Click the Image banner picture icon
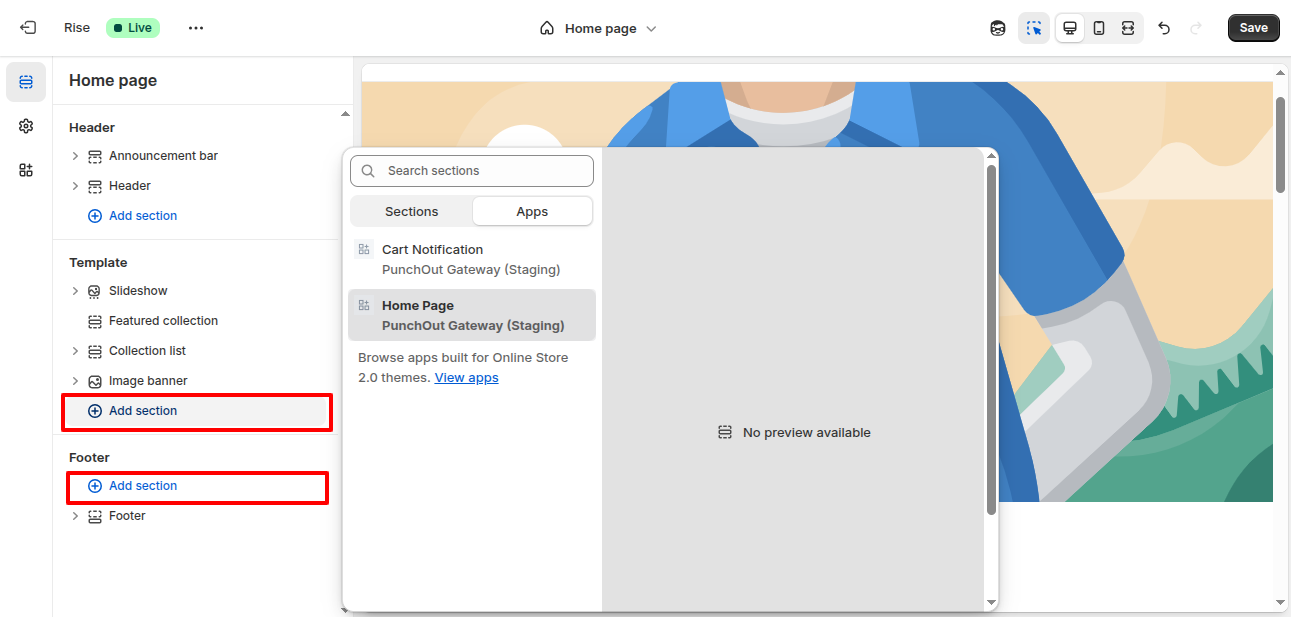 pos(95,381)
